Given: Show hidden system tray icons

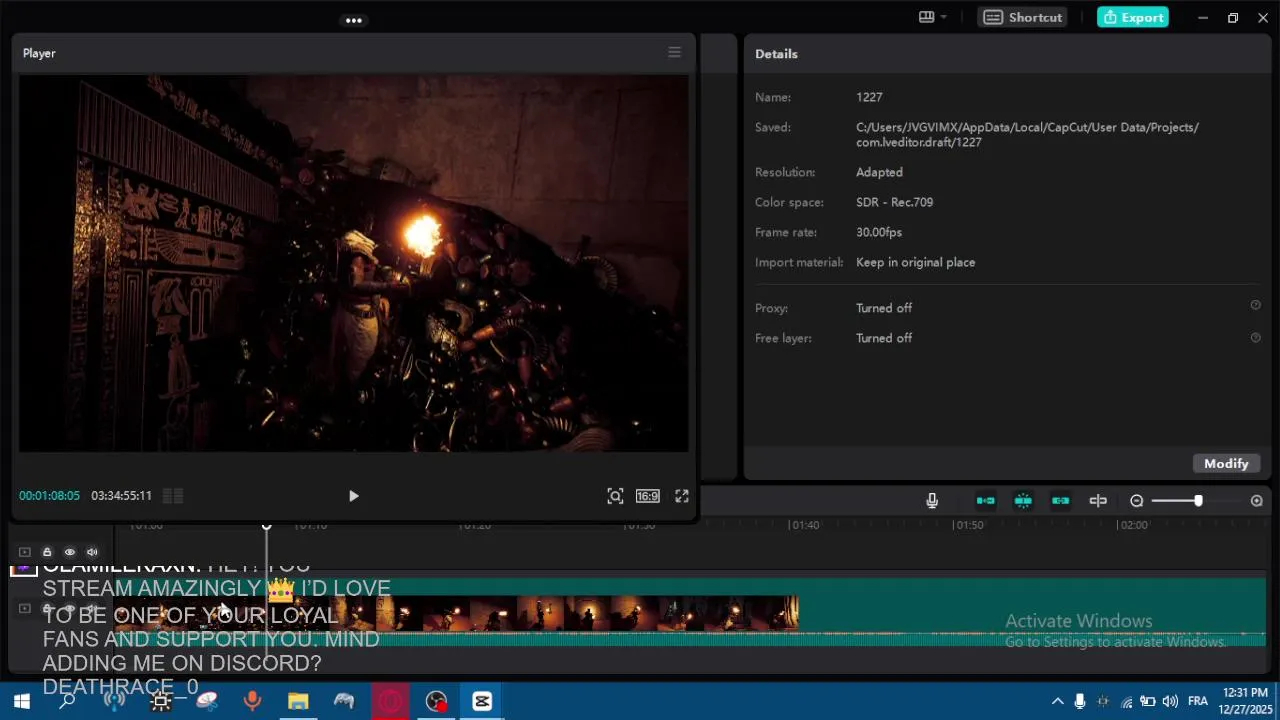Looking at the screenshot, I should point(1057,701).
